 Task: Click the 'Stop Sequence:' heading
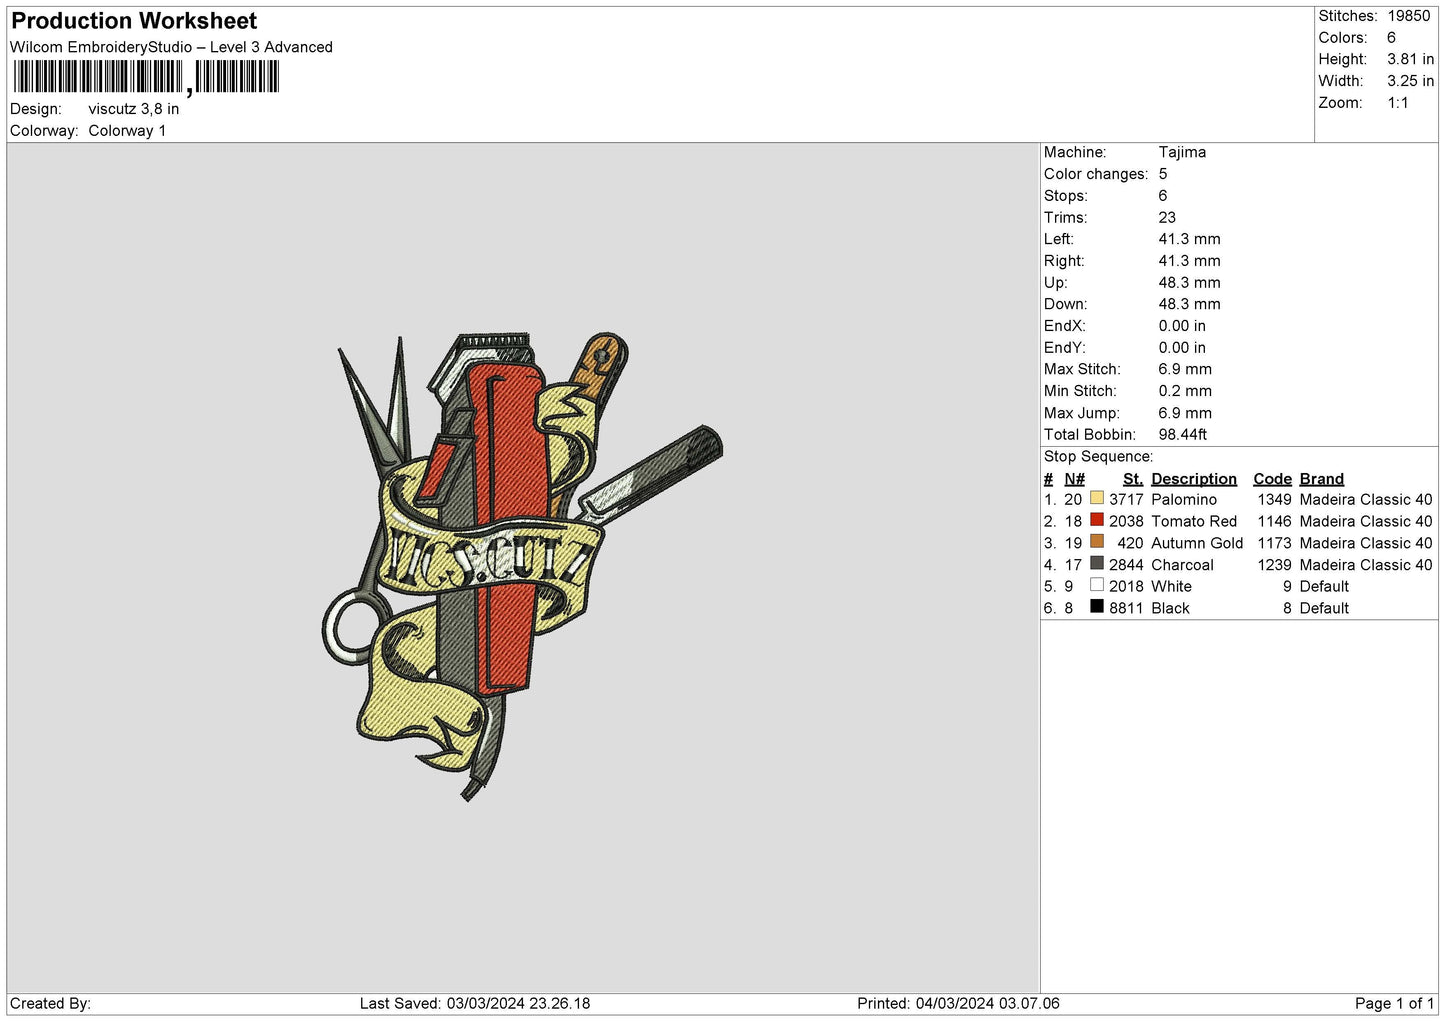click(x=1098, y=456)
